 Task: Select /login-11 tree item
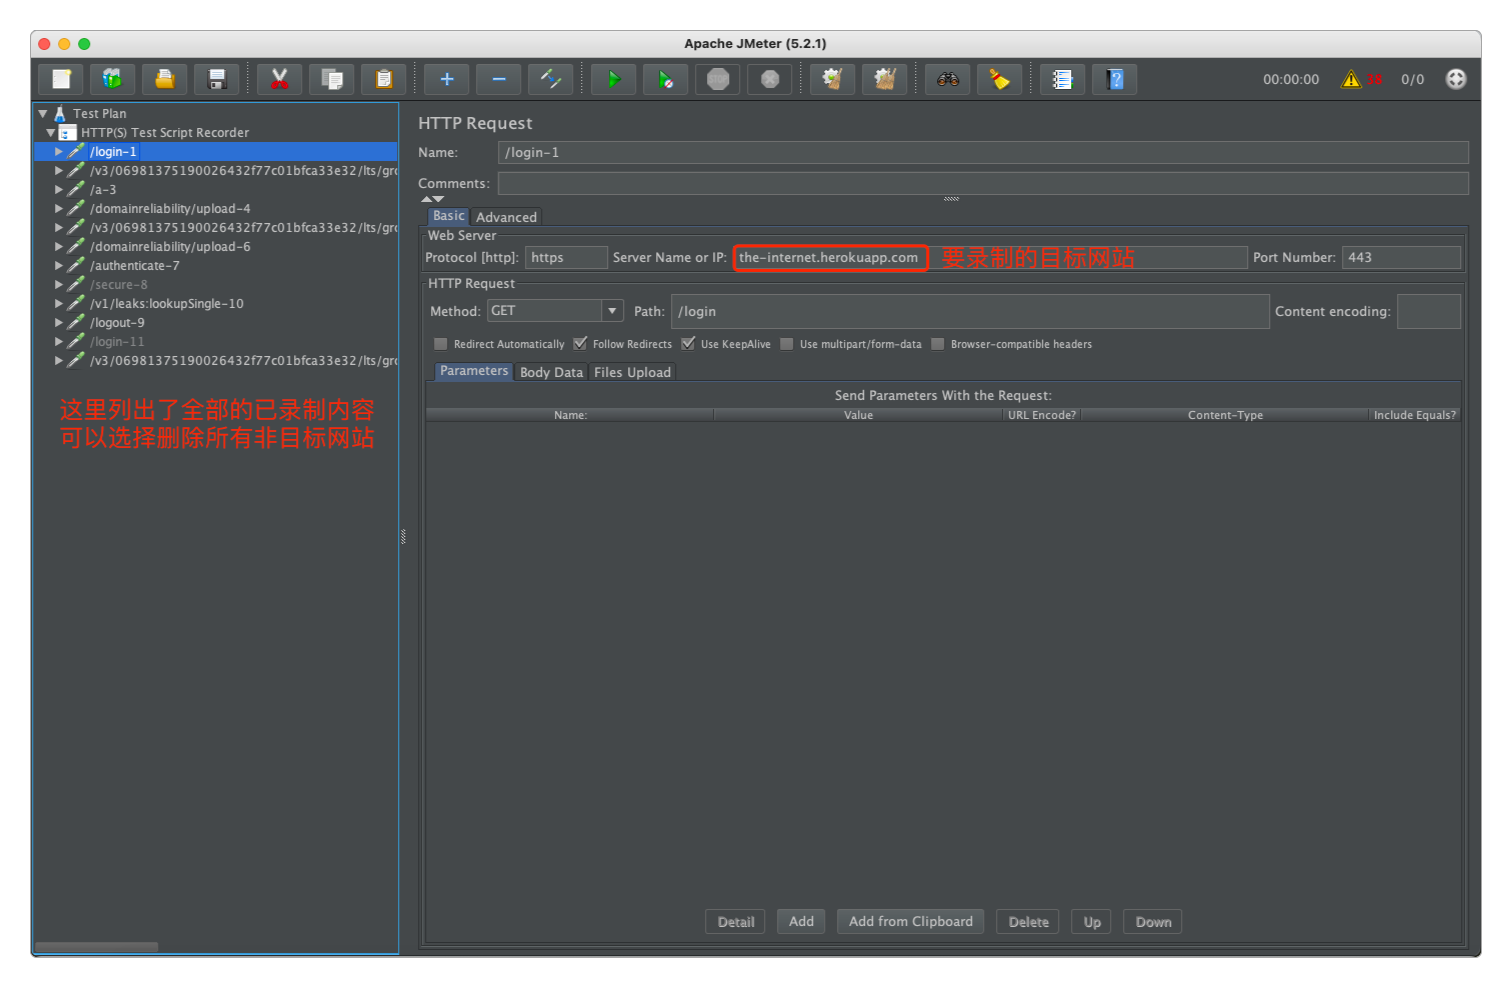pos(117,342)
